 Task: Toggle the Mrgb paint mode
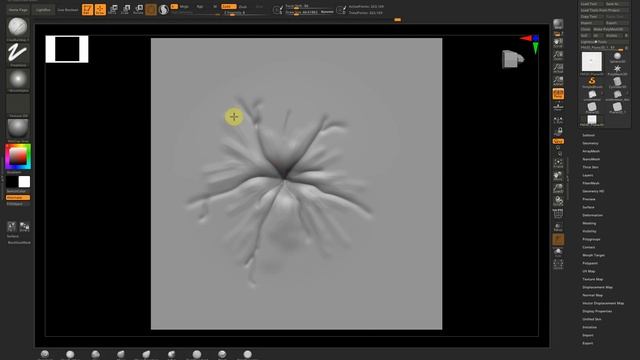[x=184, y=7]
